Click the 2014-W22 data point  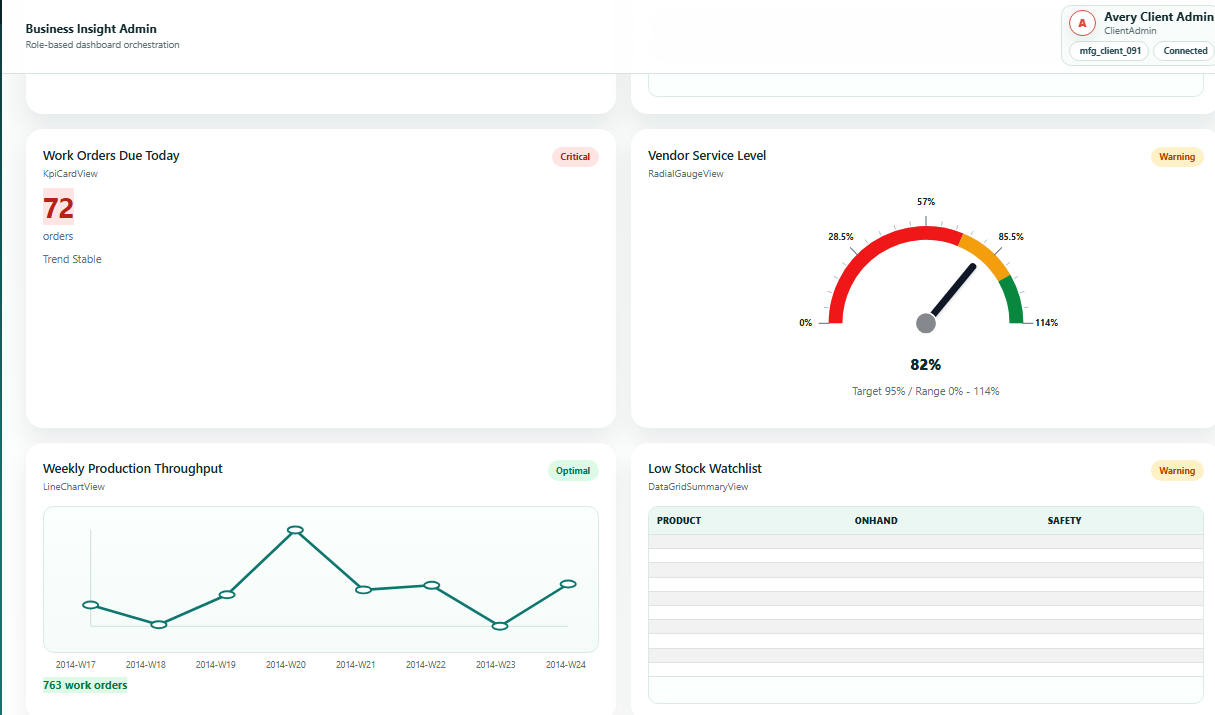(x=432, y=585)
